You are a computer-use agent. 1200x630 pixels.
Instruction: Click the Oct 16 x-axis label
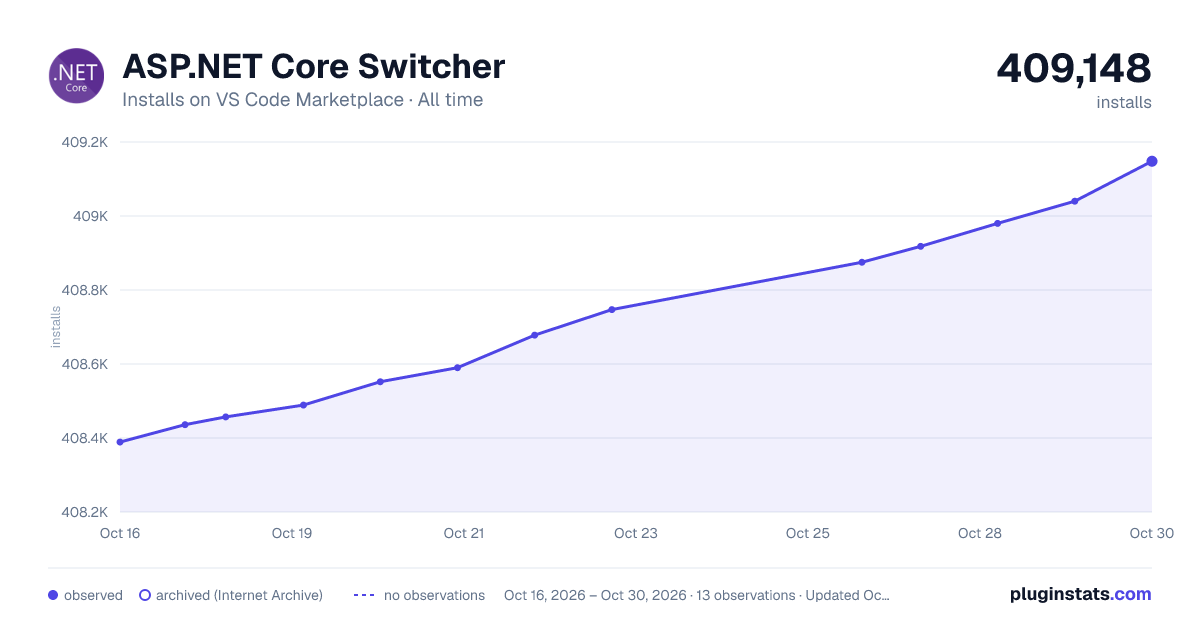click(120, 533)
